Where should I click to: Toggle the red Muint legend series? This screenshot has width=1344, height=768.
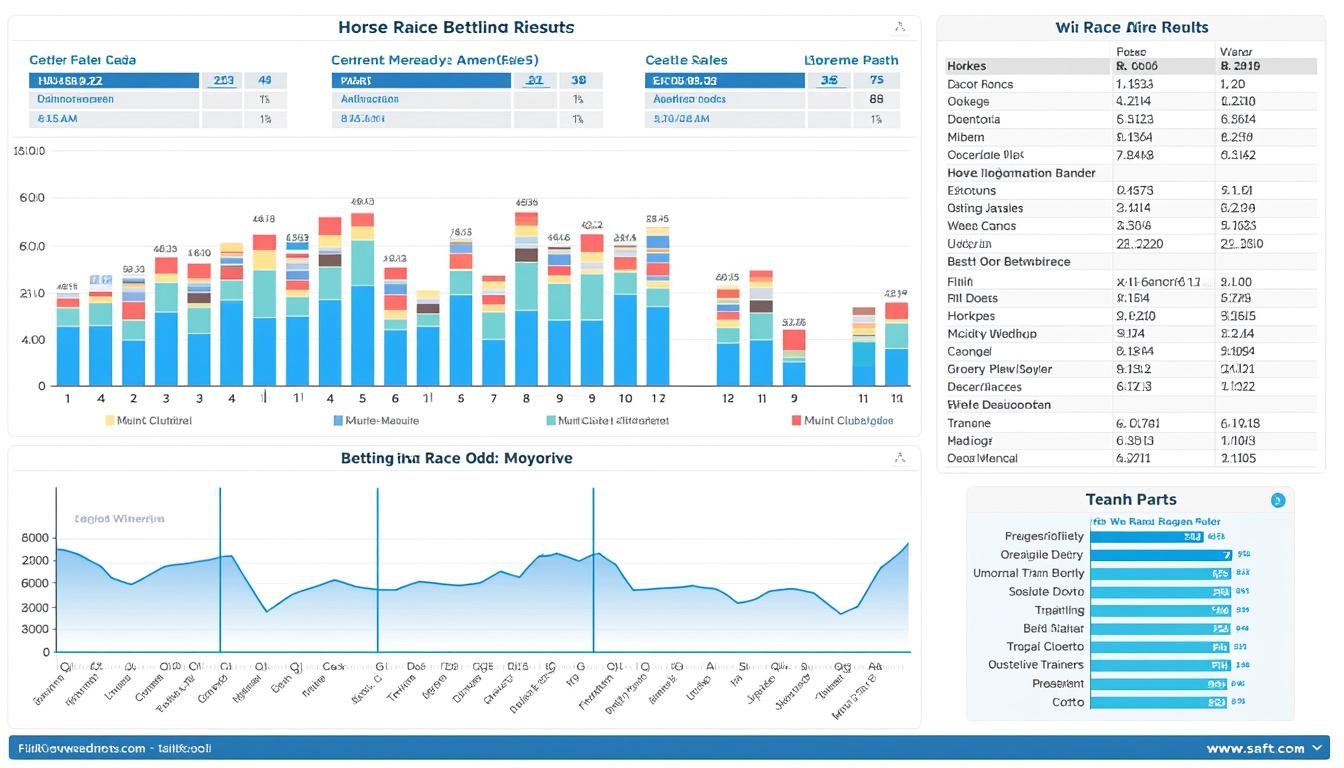tap(796, 421)
